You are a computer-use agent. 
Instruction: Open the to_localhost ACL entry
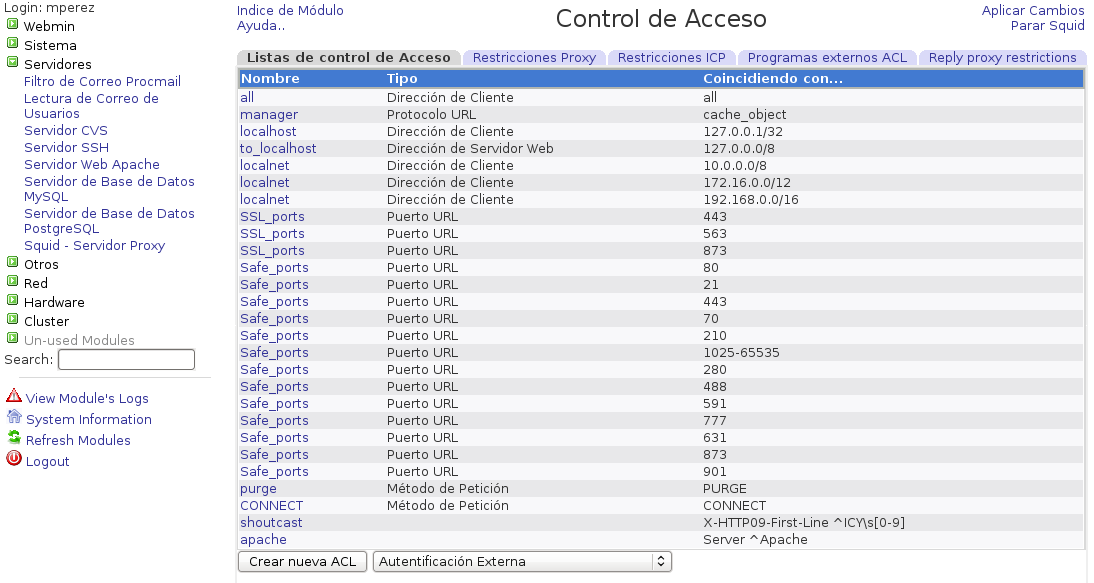pyautogui.click(x=278, y=148)
